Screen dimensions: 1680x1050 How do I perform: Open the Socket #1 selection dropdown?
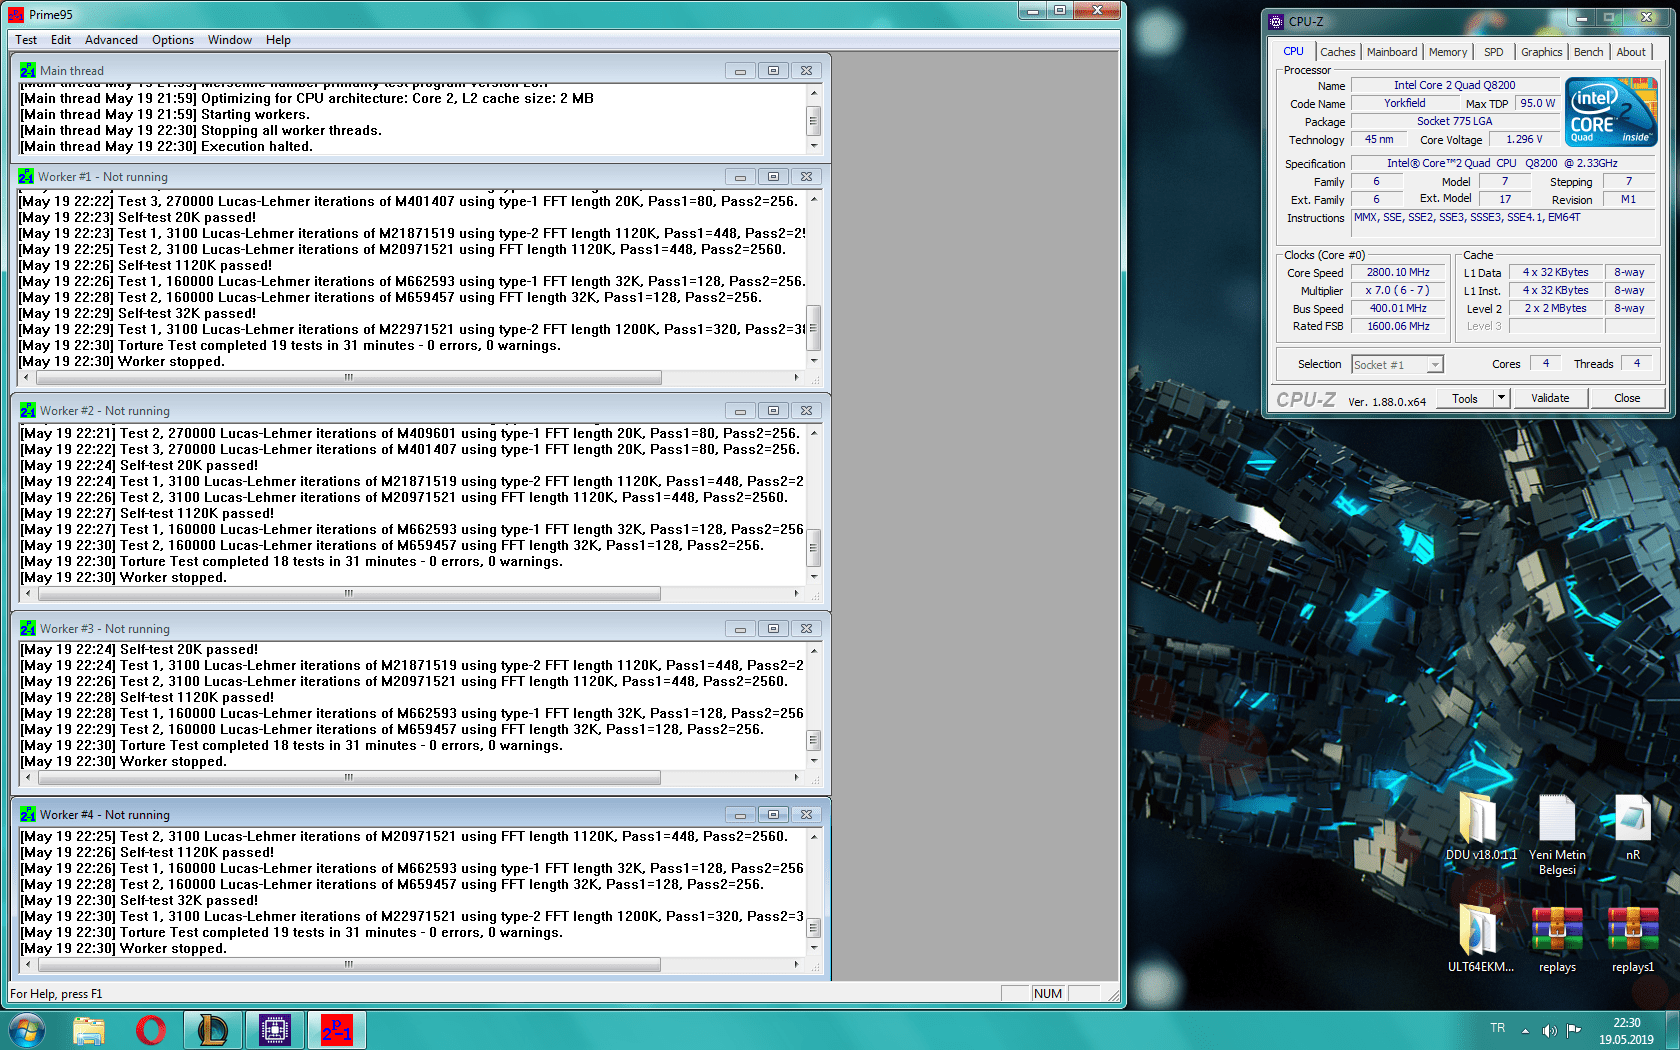coord(1397,365)
